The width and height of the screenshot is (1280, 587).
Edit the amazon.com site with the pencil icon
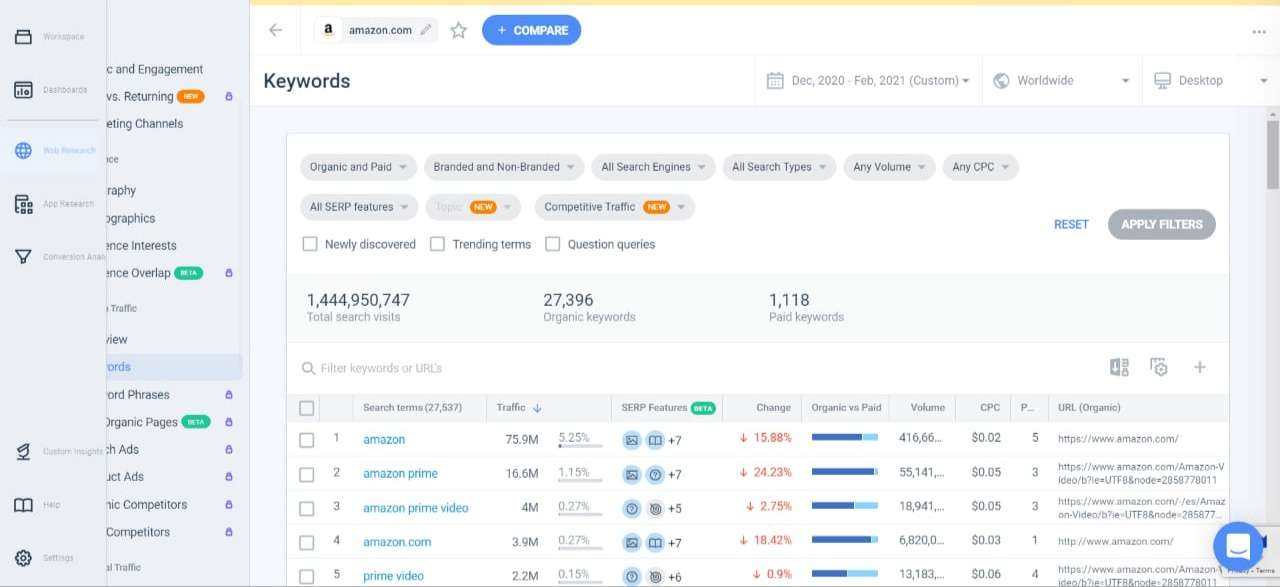pyautogui.click(x=426, y=30)
